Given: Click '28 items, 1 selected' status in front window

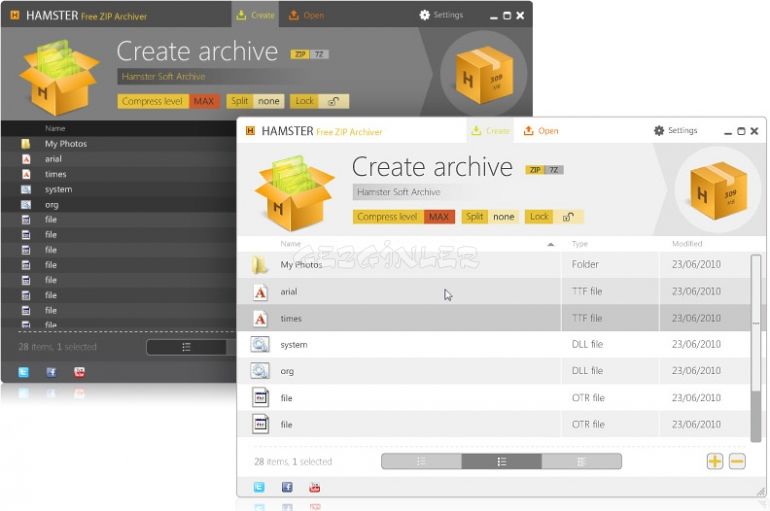Looking at the screenshot, I should 293,462.
